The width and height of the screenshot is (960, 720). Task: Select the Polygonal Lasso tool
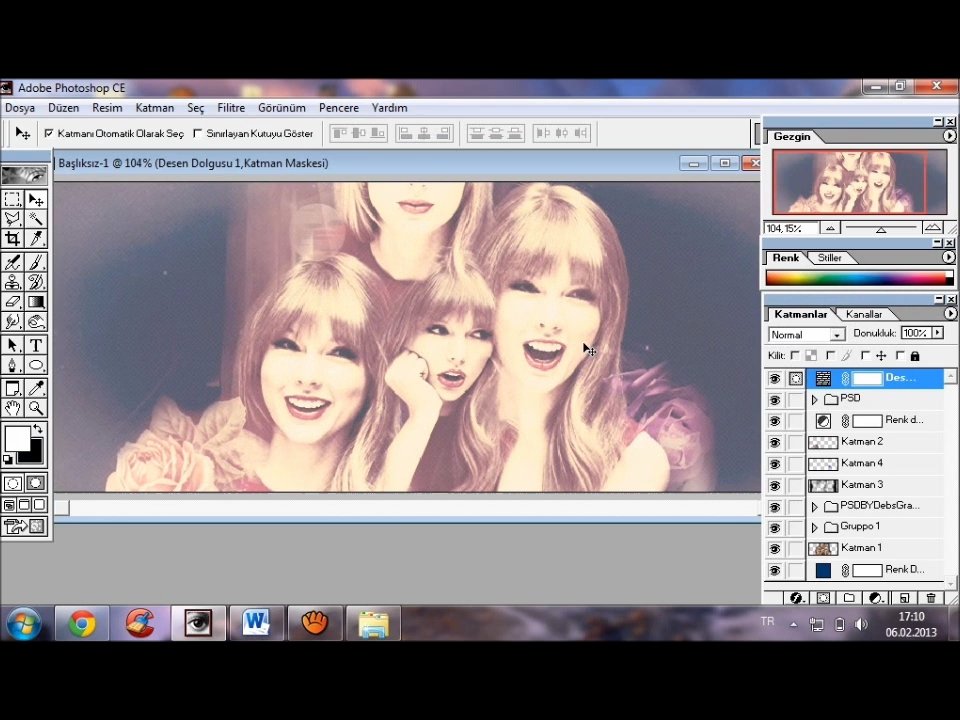click(x=12, y=219)
